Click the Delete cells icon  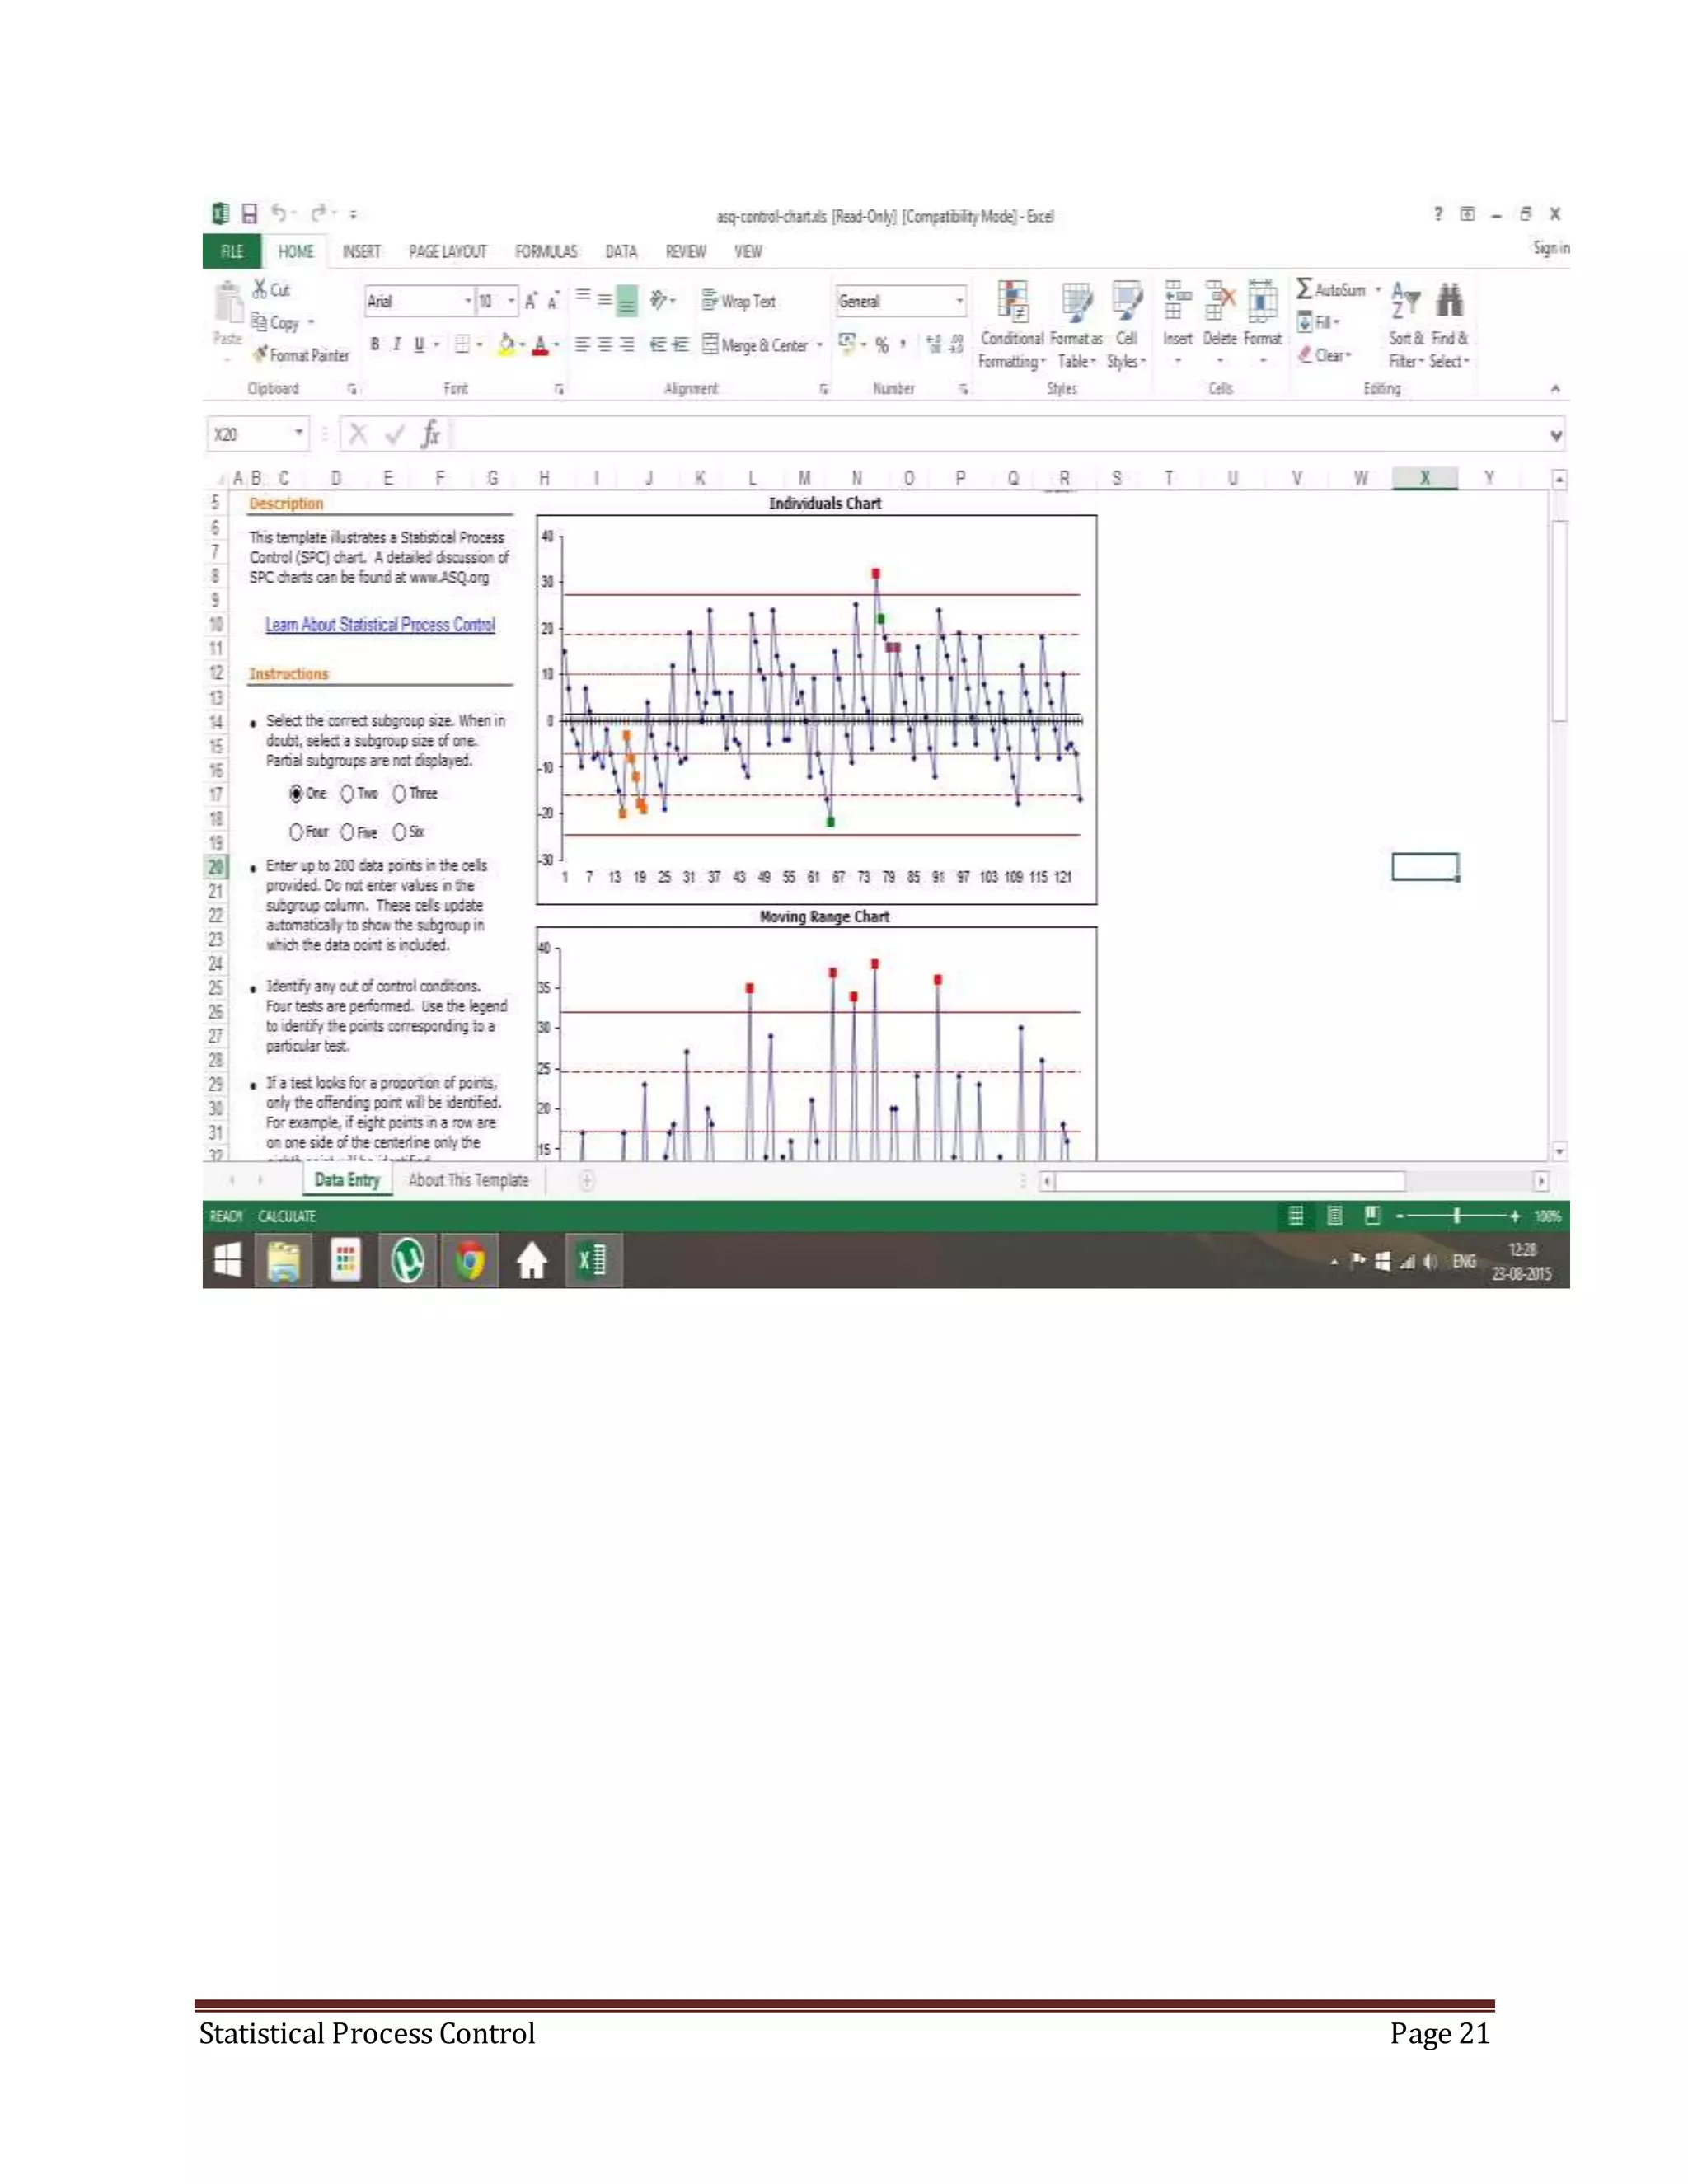(x=1220, y=300)
